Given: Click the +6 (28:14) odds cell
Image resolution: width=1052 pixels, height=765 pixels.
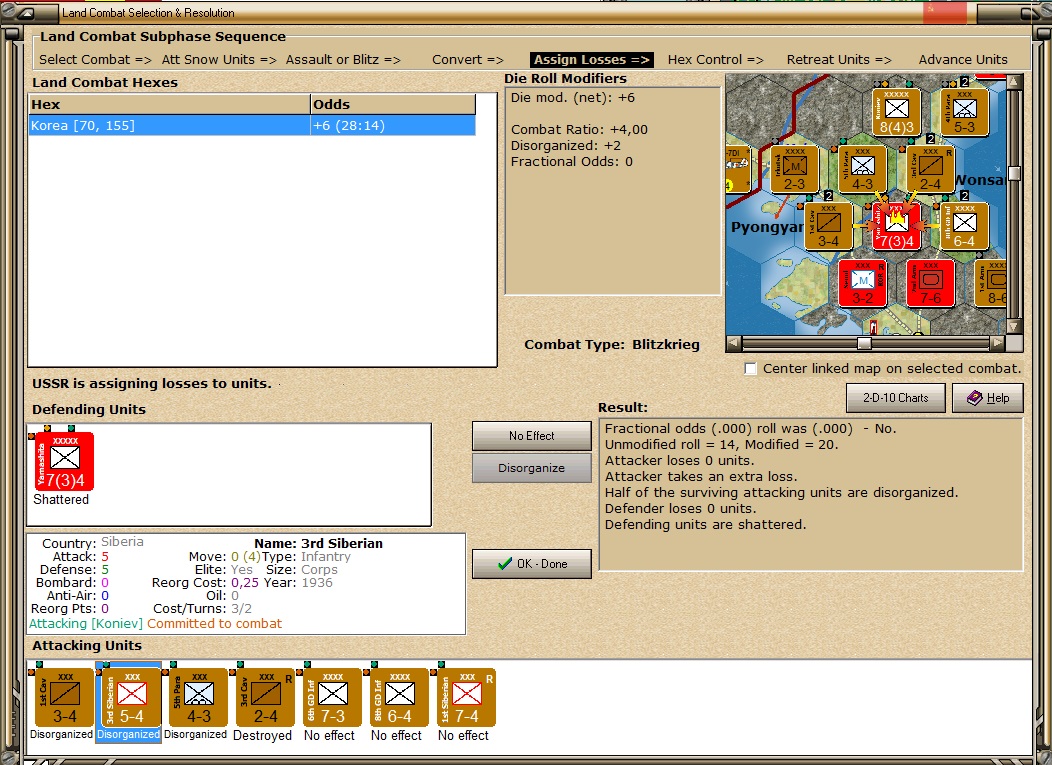Looking at the screenshot, I should [x=393, y=125].
